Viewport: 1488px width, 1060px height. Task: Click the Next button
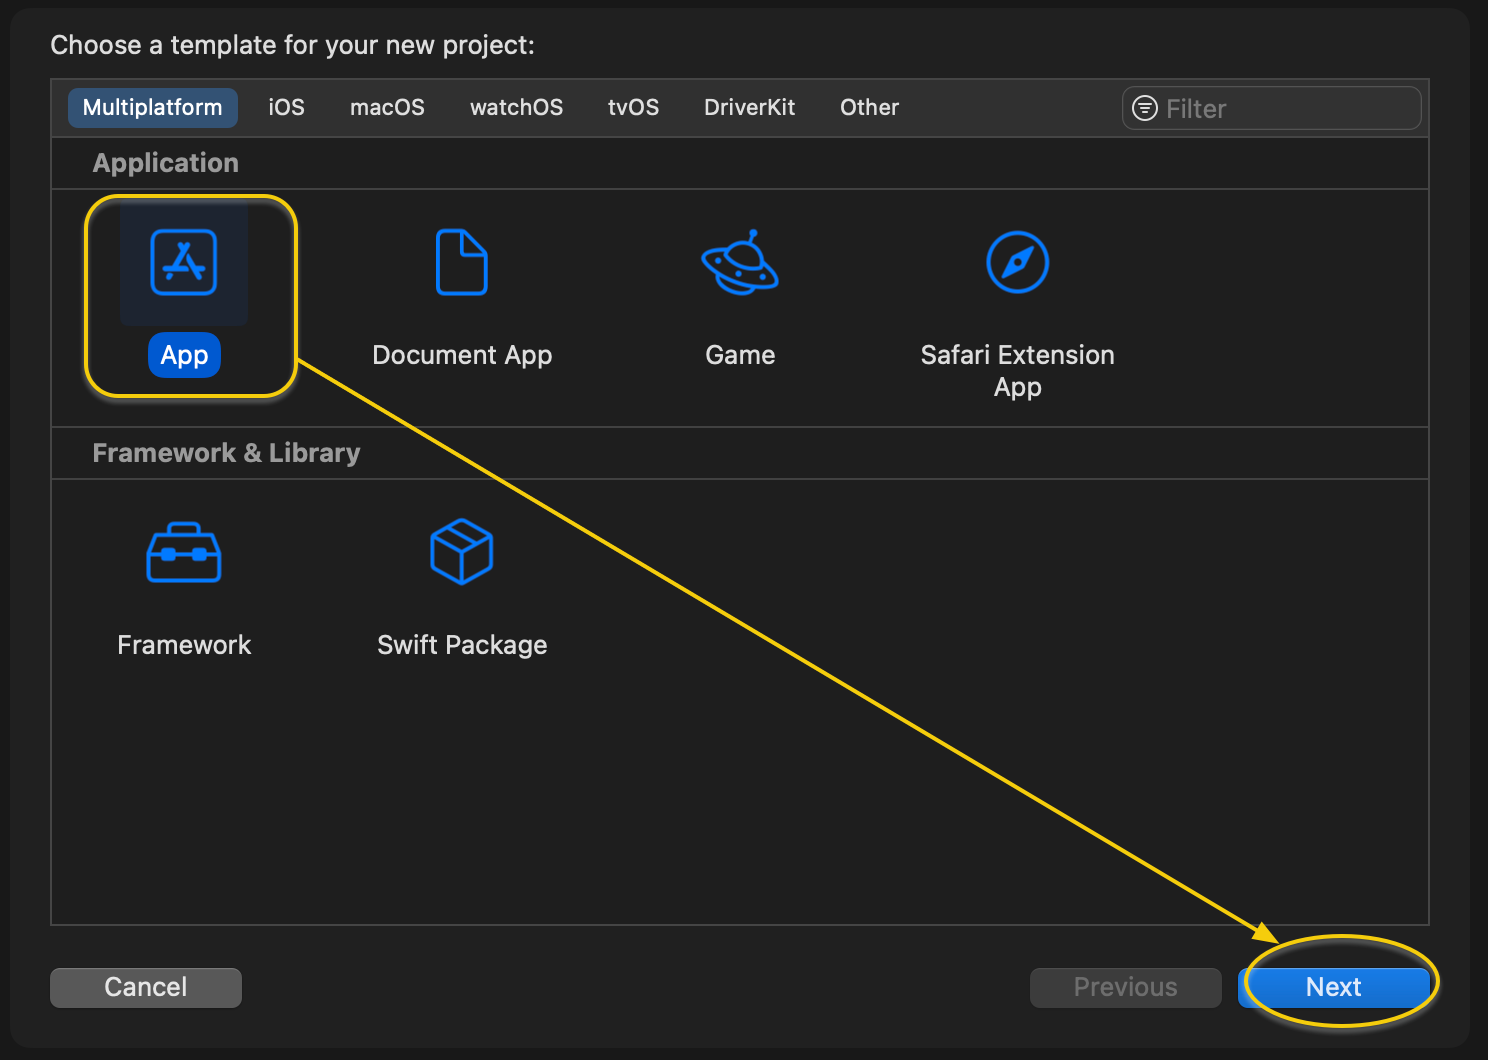pos(1334,987)
